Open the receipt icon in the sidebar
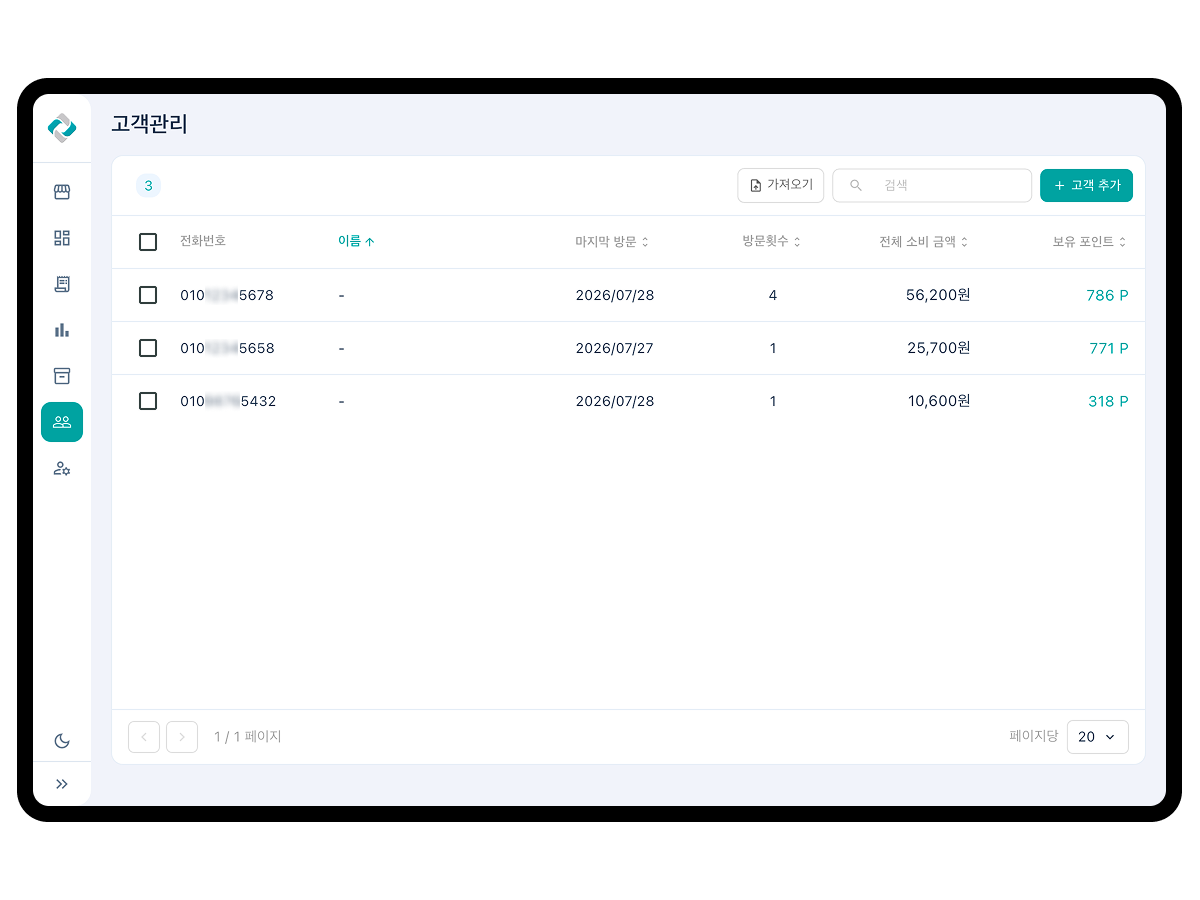Image resolution: width=1200 pixels, height=900 pixels. tap(62, 284)
